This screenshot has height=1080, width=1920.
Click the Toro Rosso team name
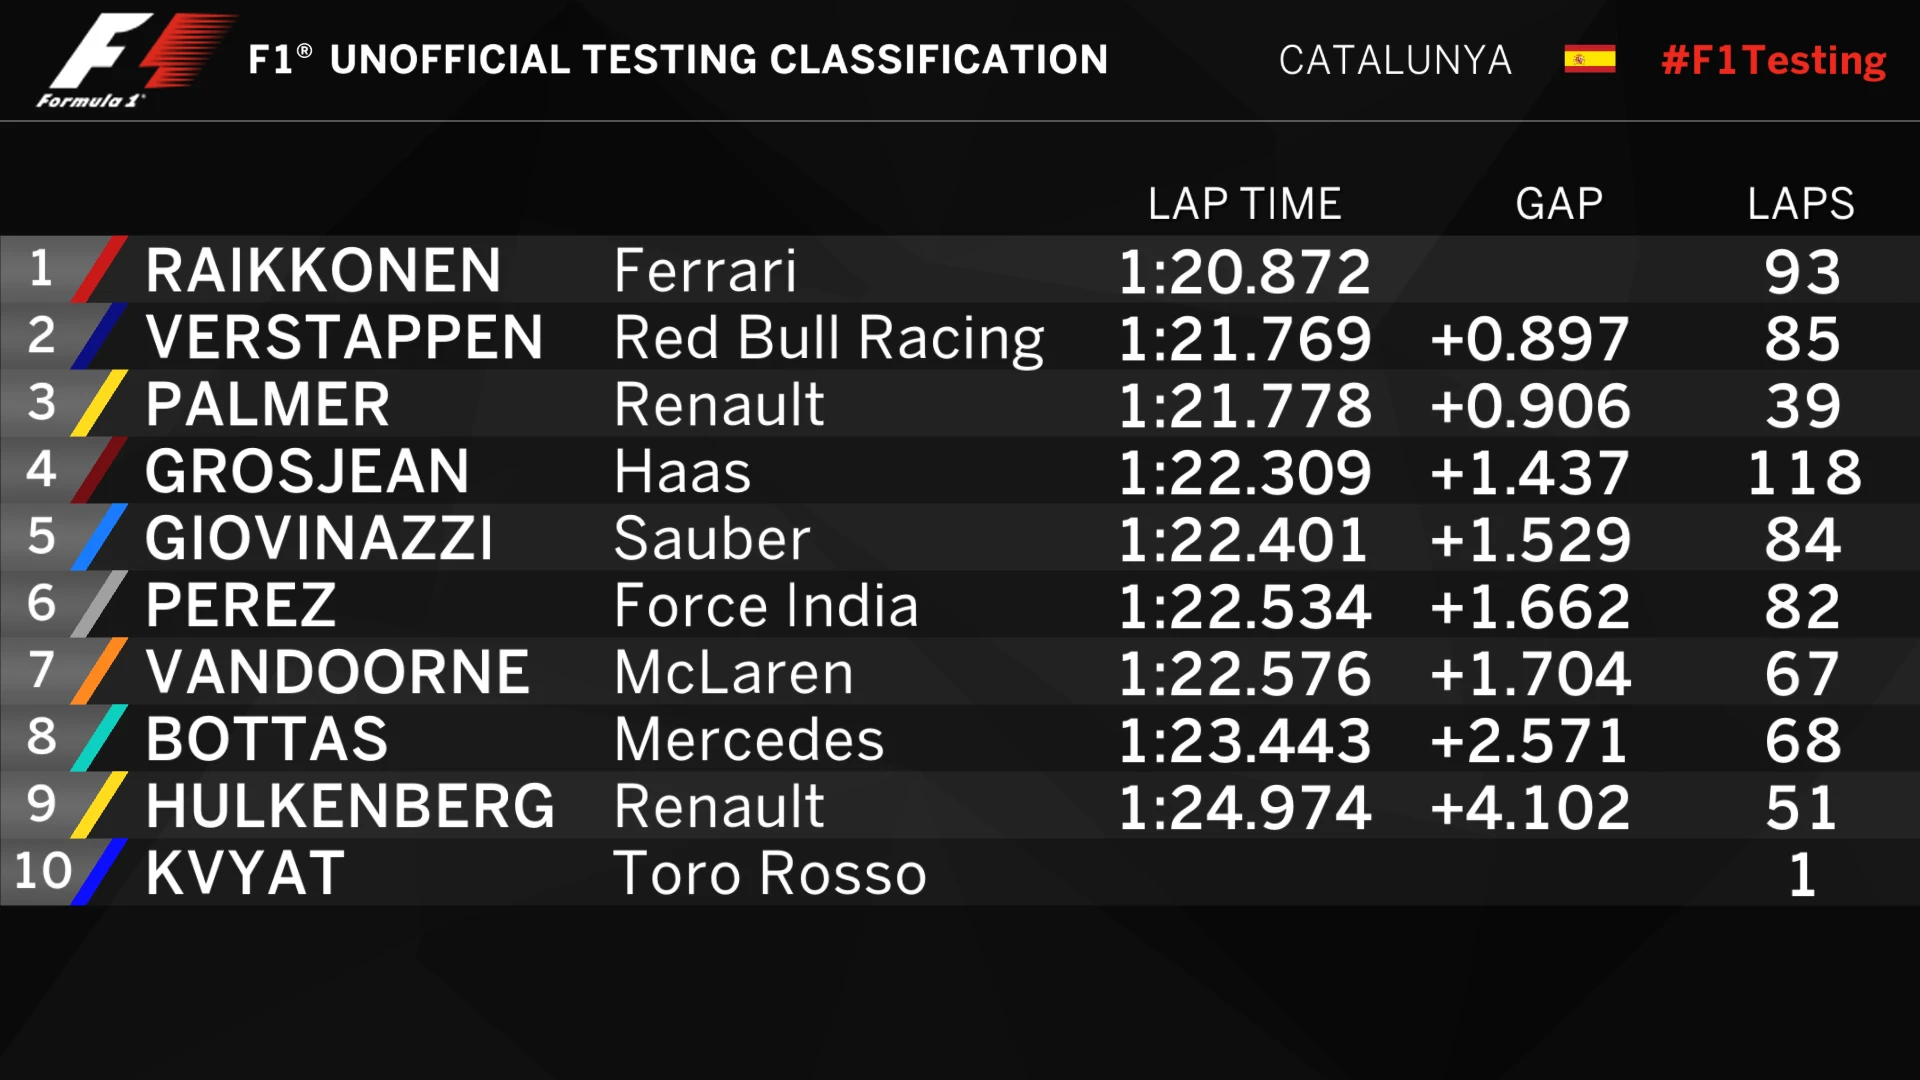pyautogui.click(x=770, y=874)
